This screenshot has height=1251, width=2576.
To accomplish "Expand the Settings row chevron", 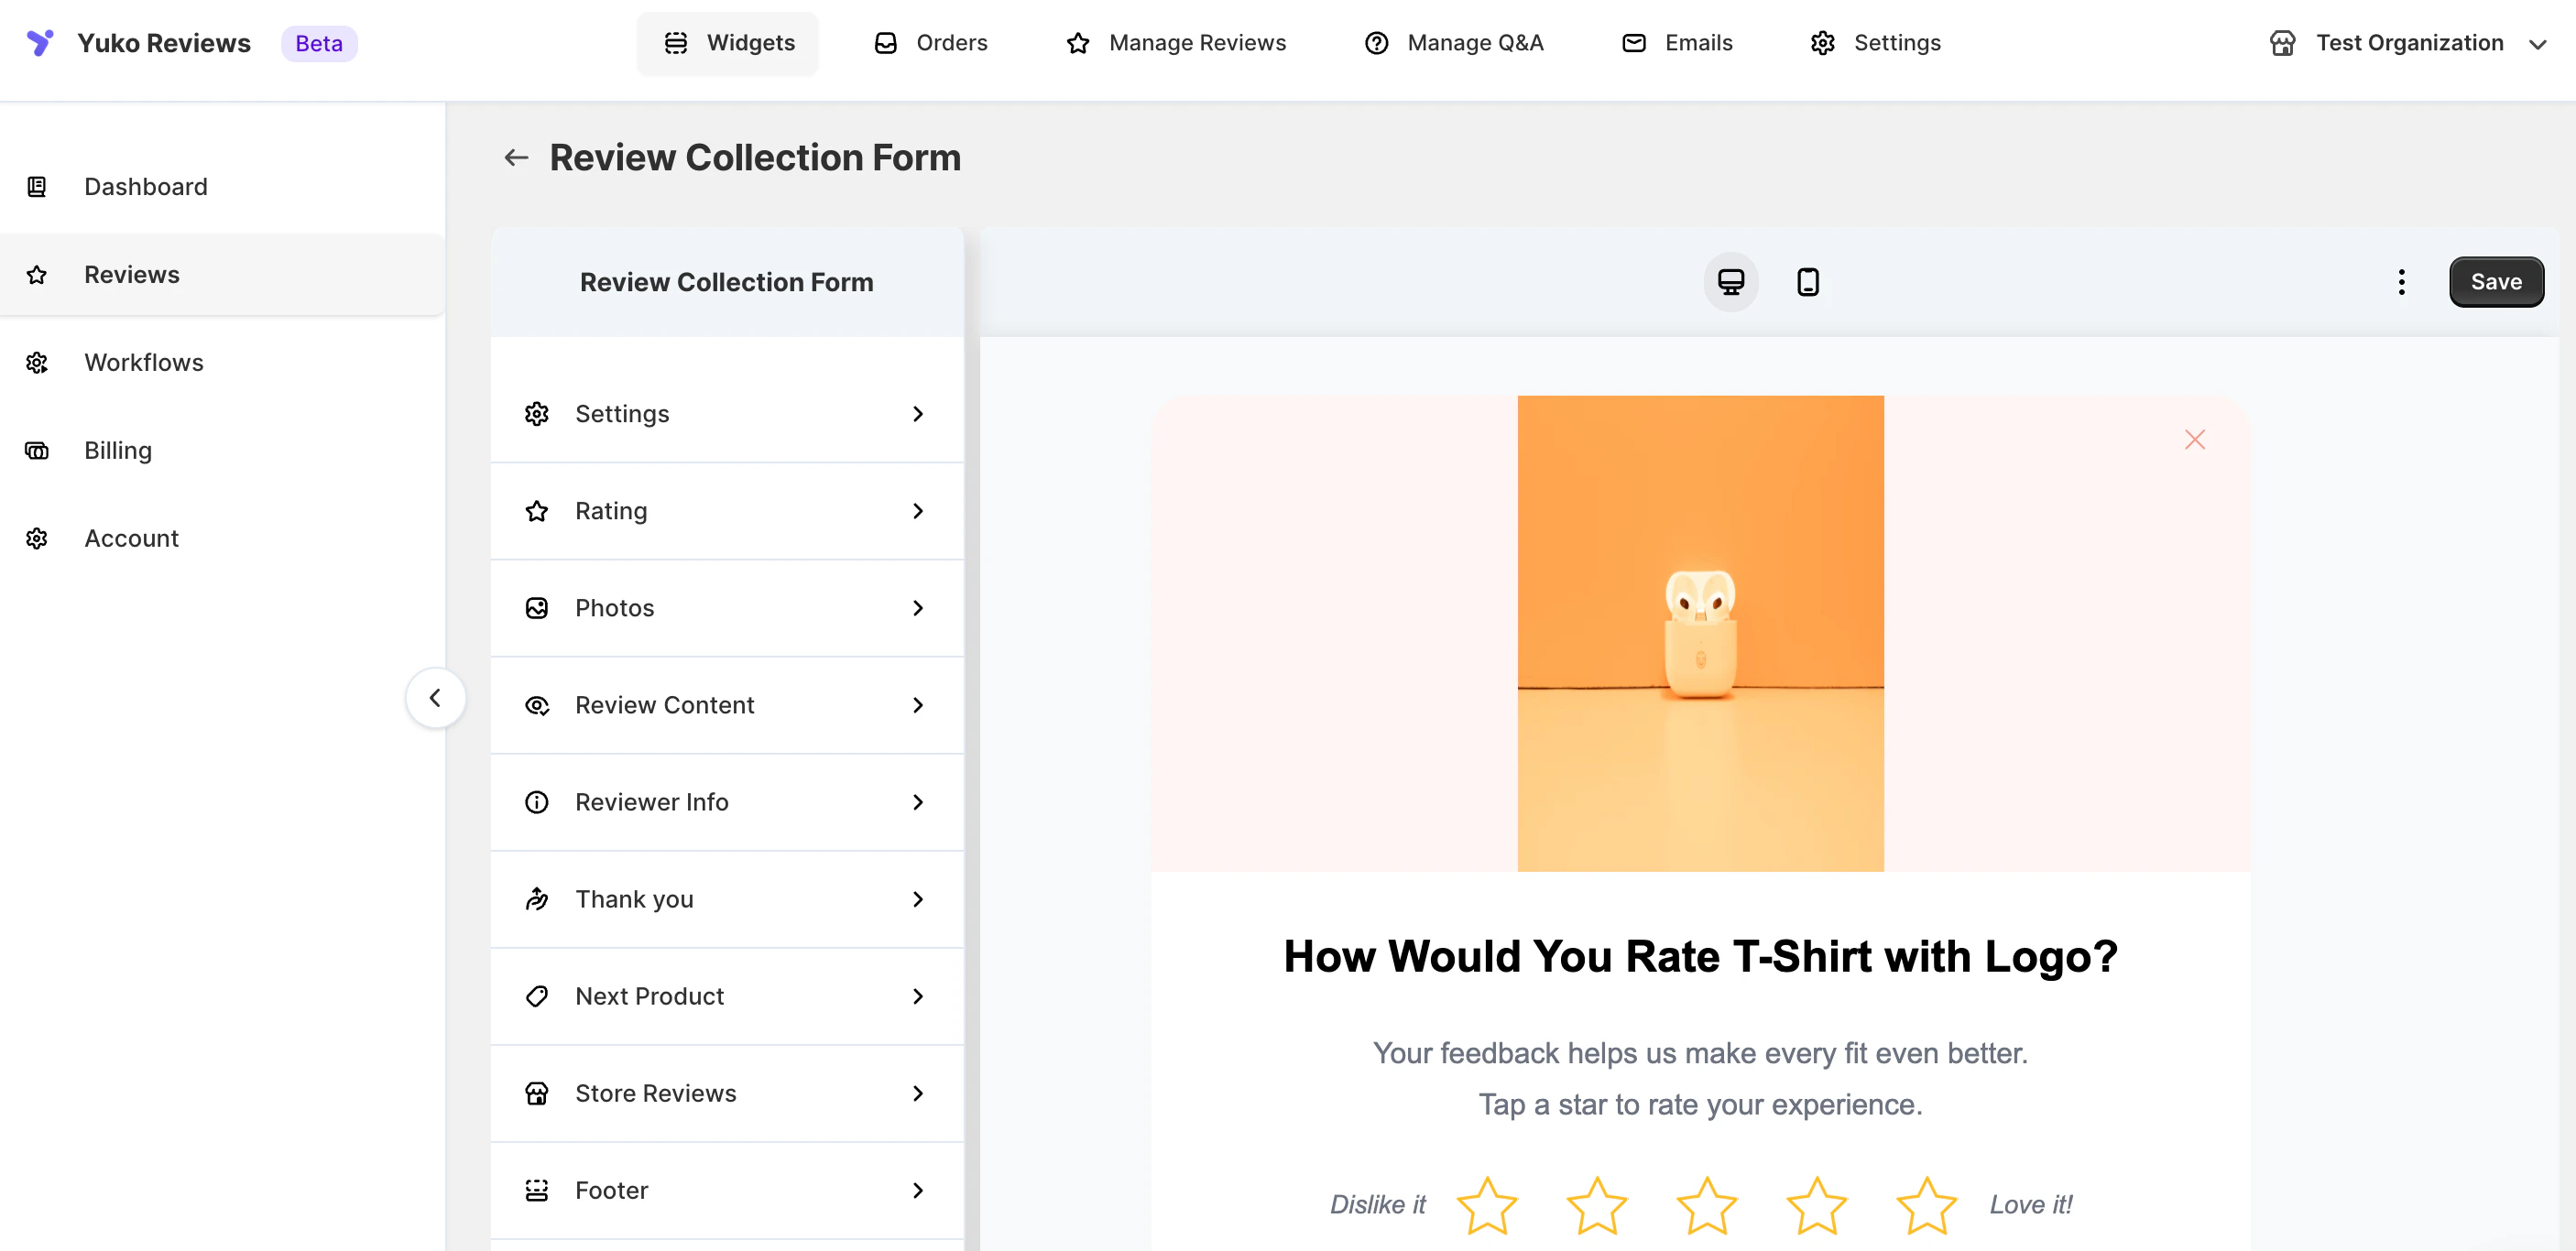I will click(x=918, y=414).
